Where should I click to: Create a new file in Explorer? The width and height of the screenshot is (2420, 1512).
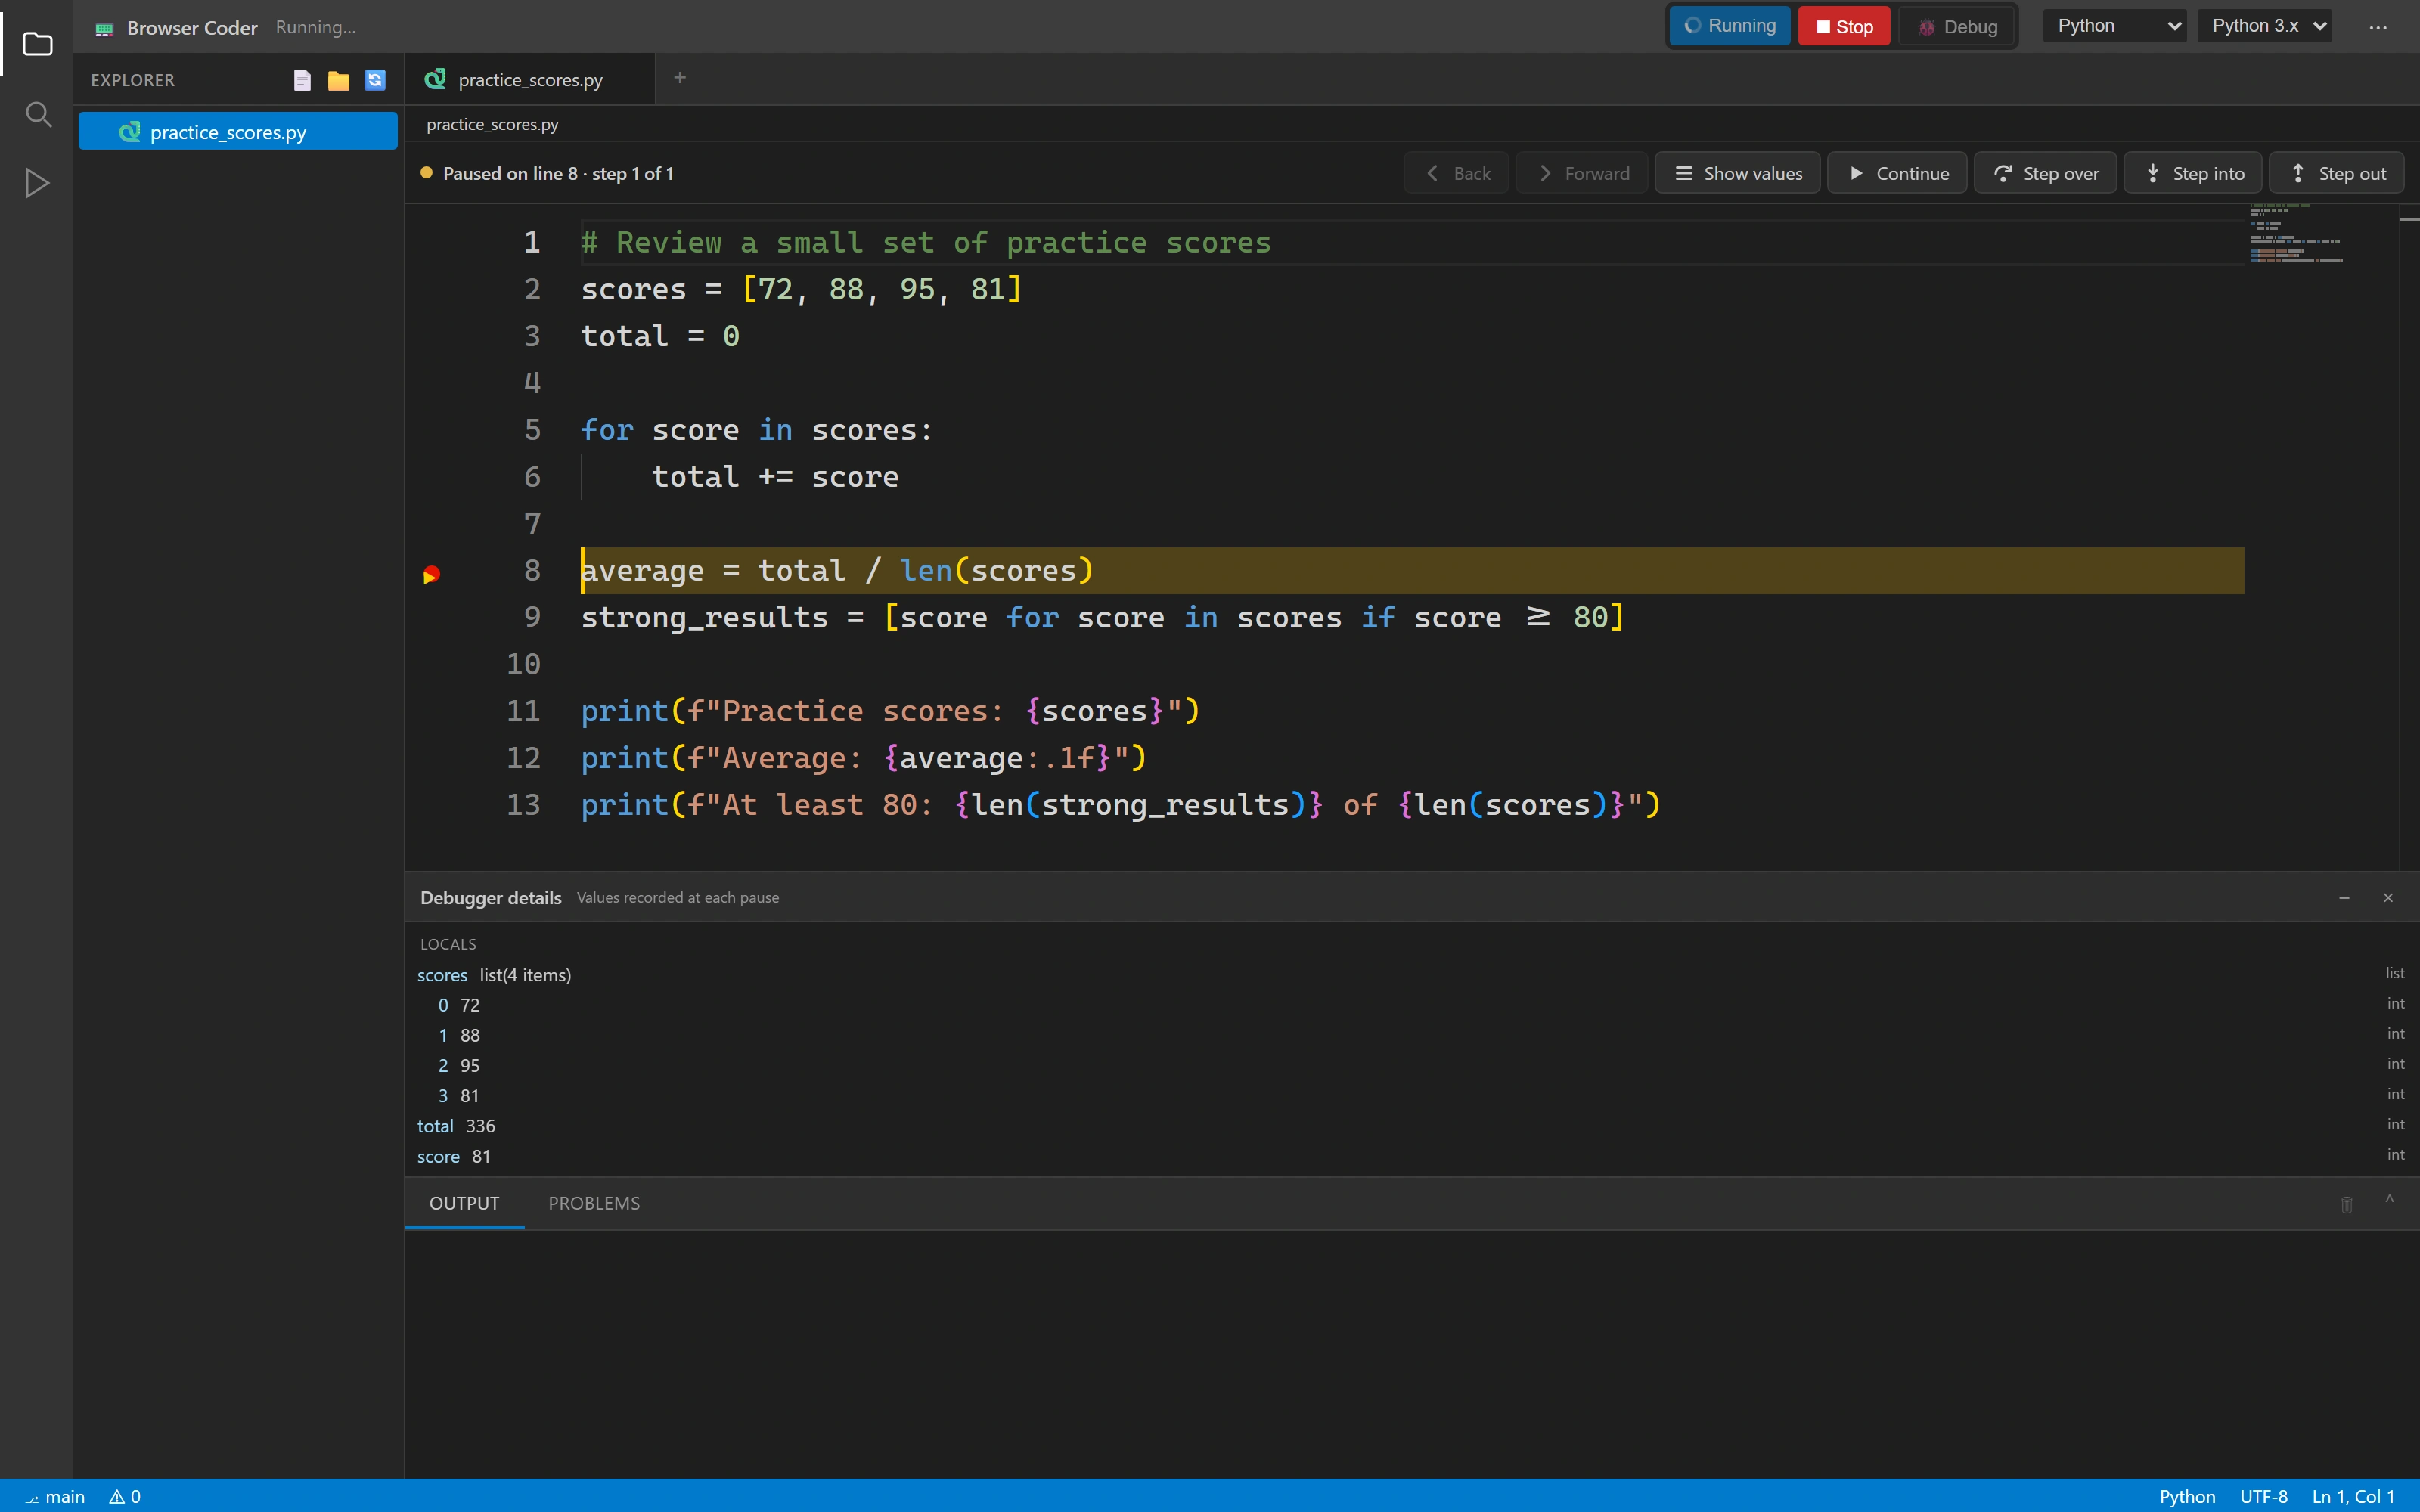(302, 80)
